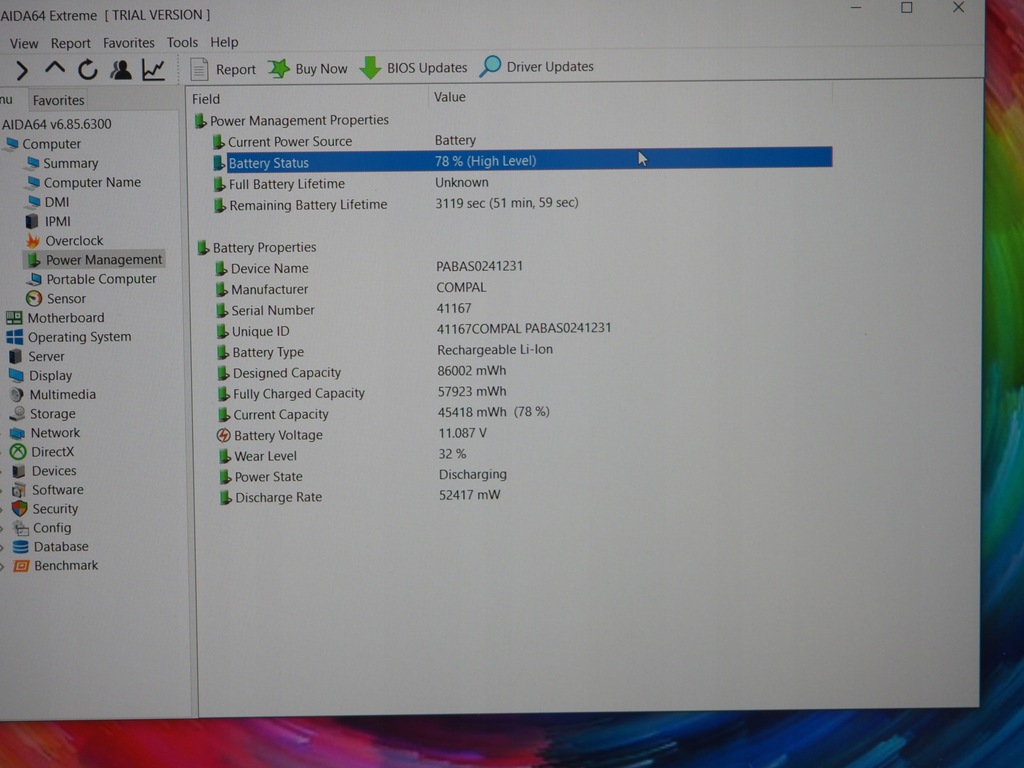Viewport: 1024px width, 768px height.
Task: Click the Field column header
Action: (x=206, y=99)
